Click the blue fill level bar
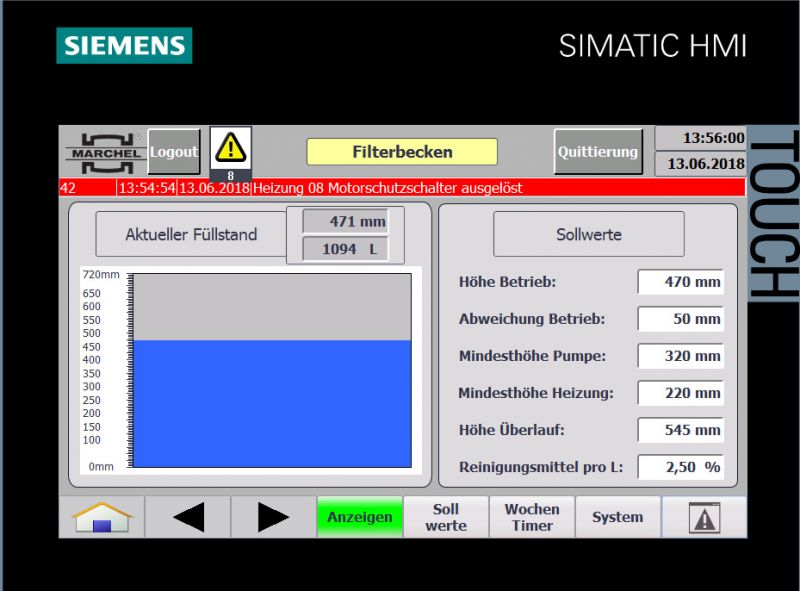 coord(272,403)
